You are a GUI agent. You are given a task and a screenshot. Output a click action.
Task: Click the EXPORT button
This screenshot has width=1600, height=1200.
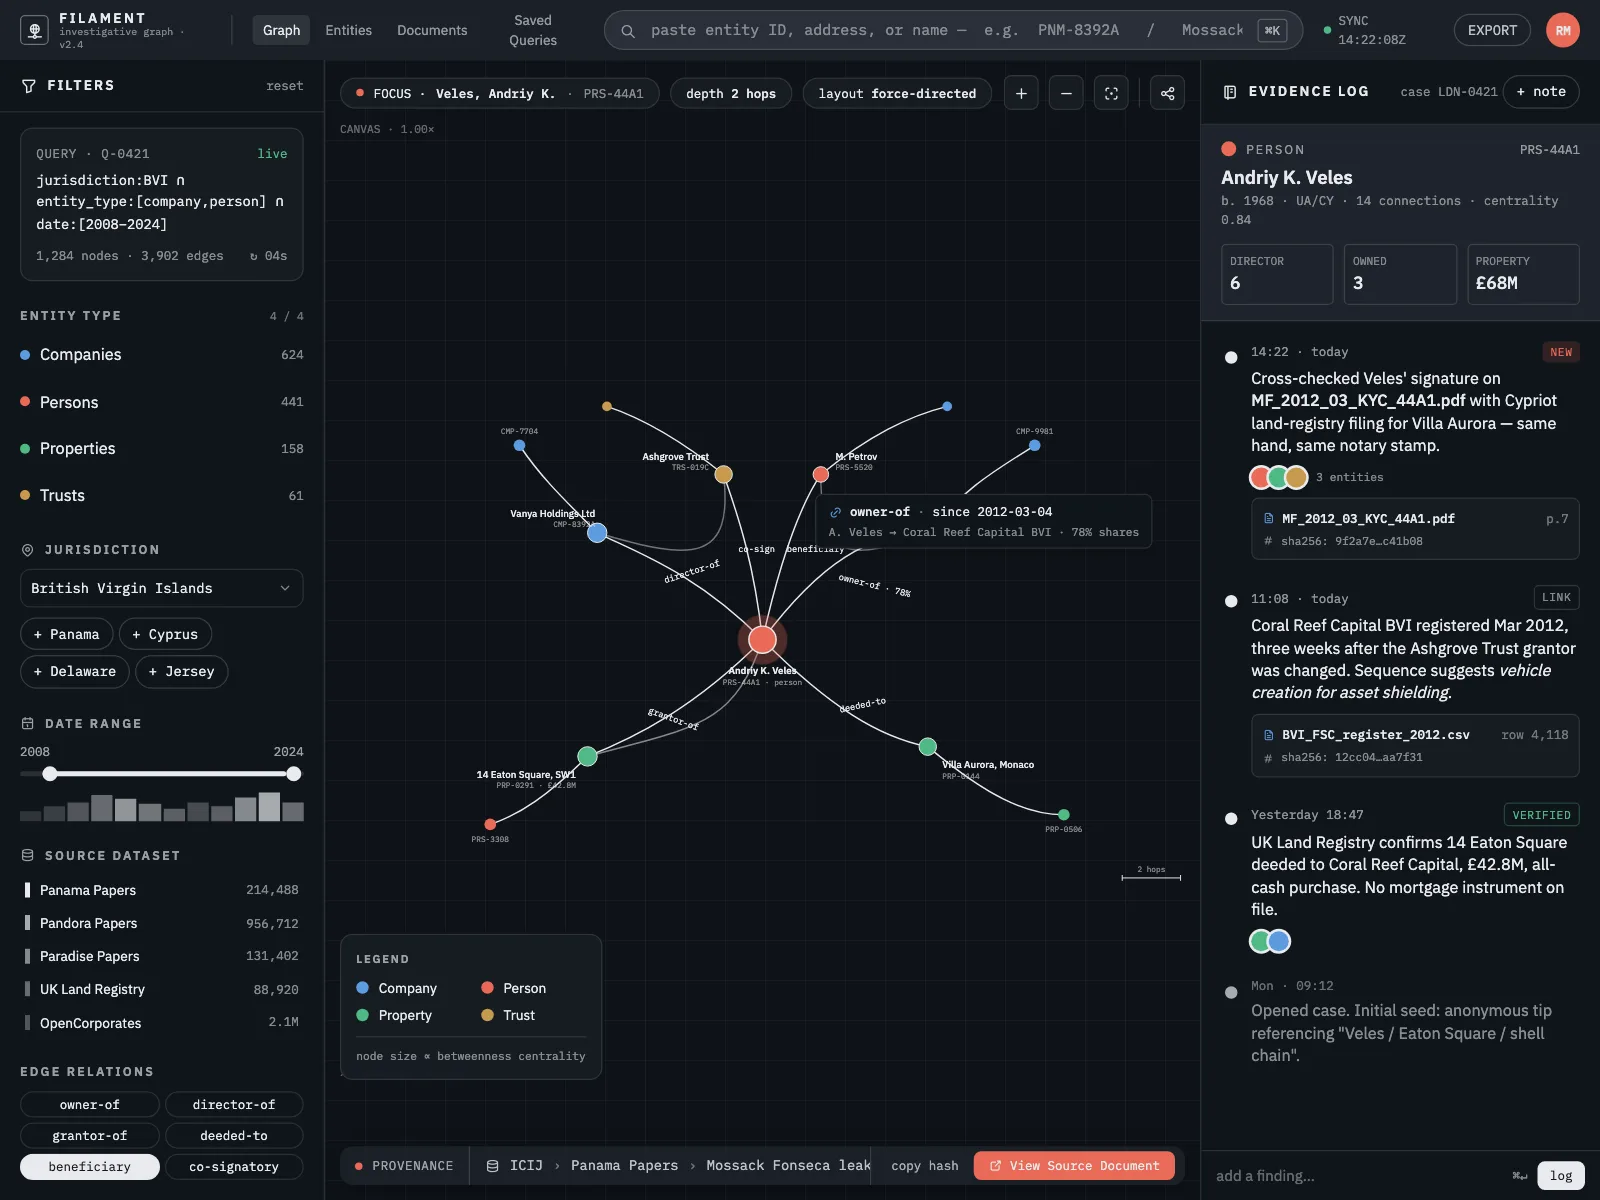1492,30
